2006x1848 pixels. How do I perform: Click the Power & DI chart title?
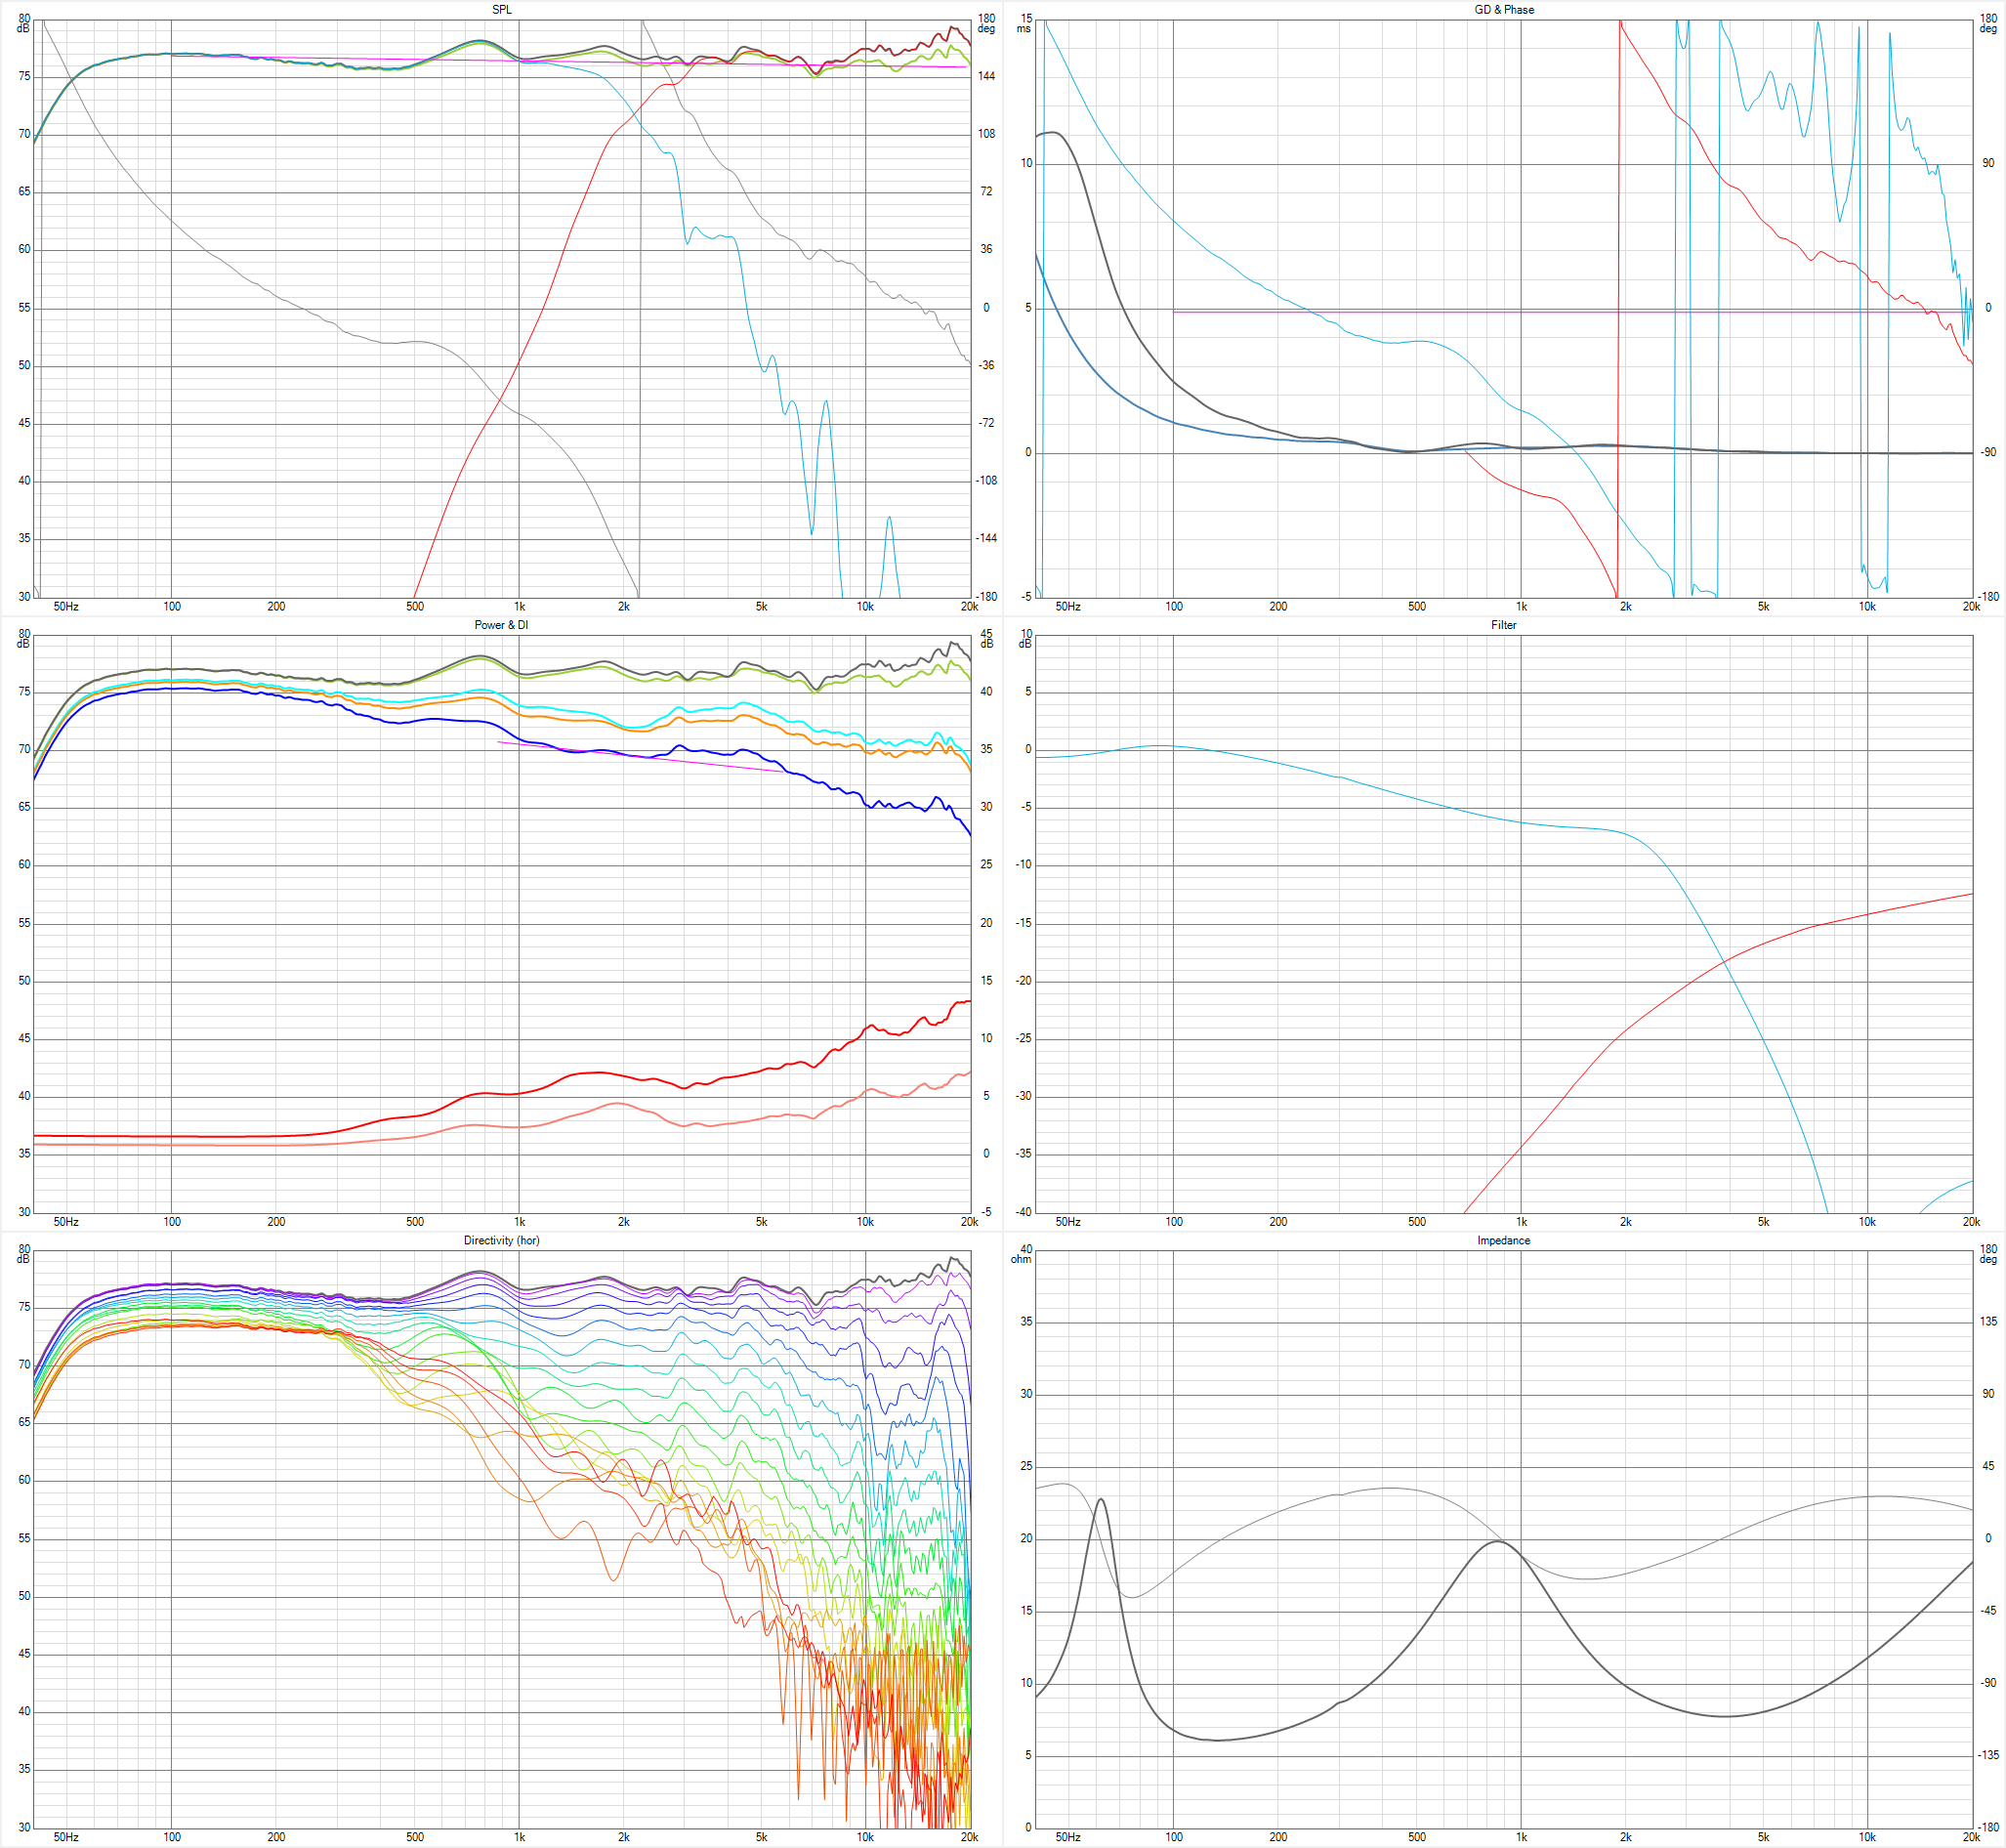pos(502,625)
